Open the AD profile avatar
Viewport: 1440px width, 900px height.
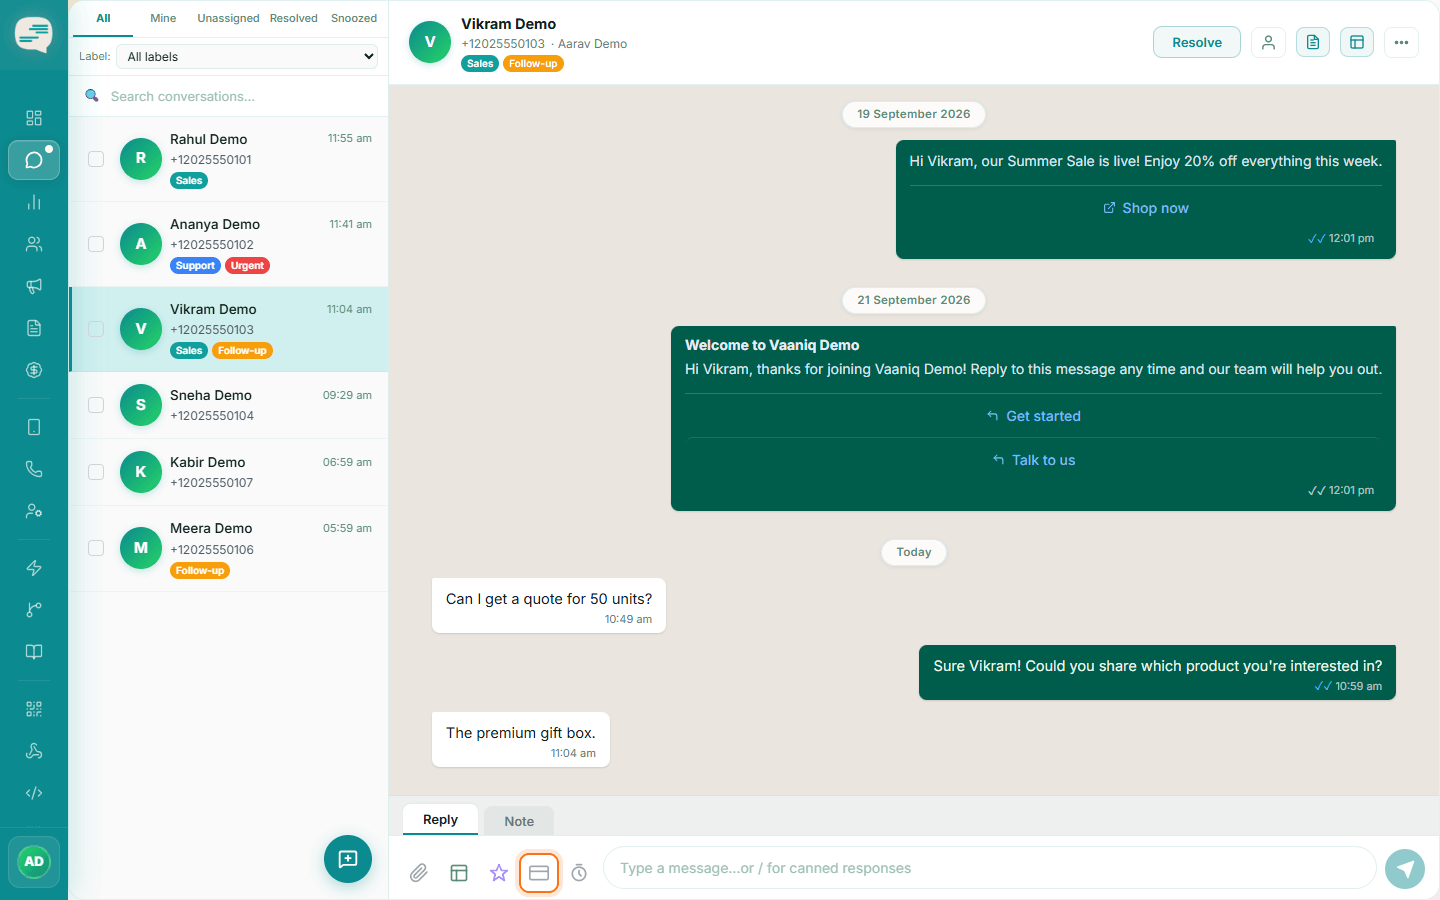click(x=34, y=862)
